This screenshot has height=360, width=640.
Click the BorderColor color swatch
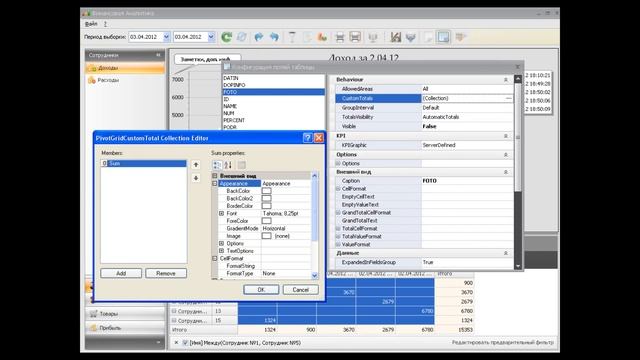coord(267,206)
